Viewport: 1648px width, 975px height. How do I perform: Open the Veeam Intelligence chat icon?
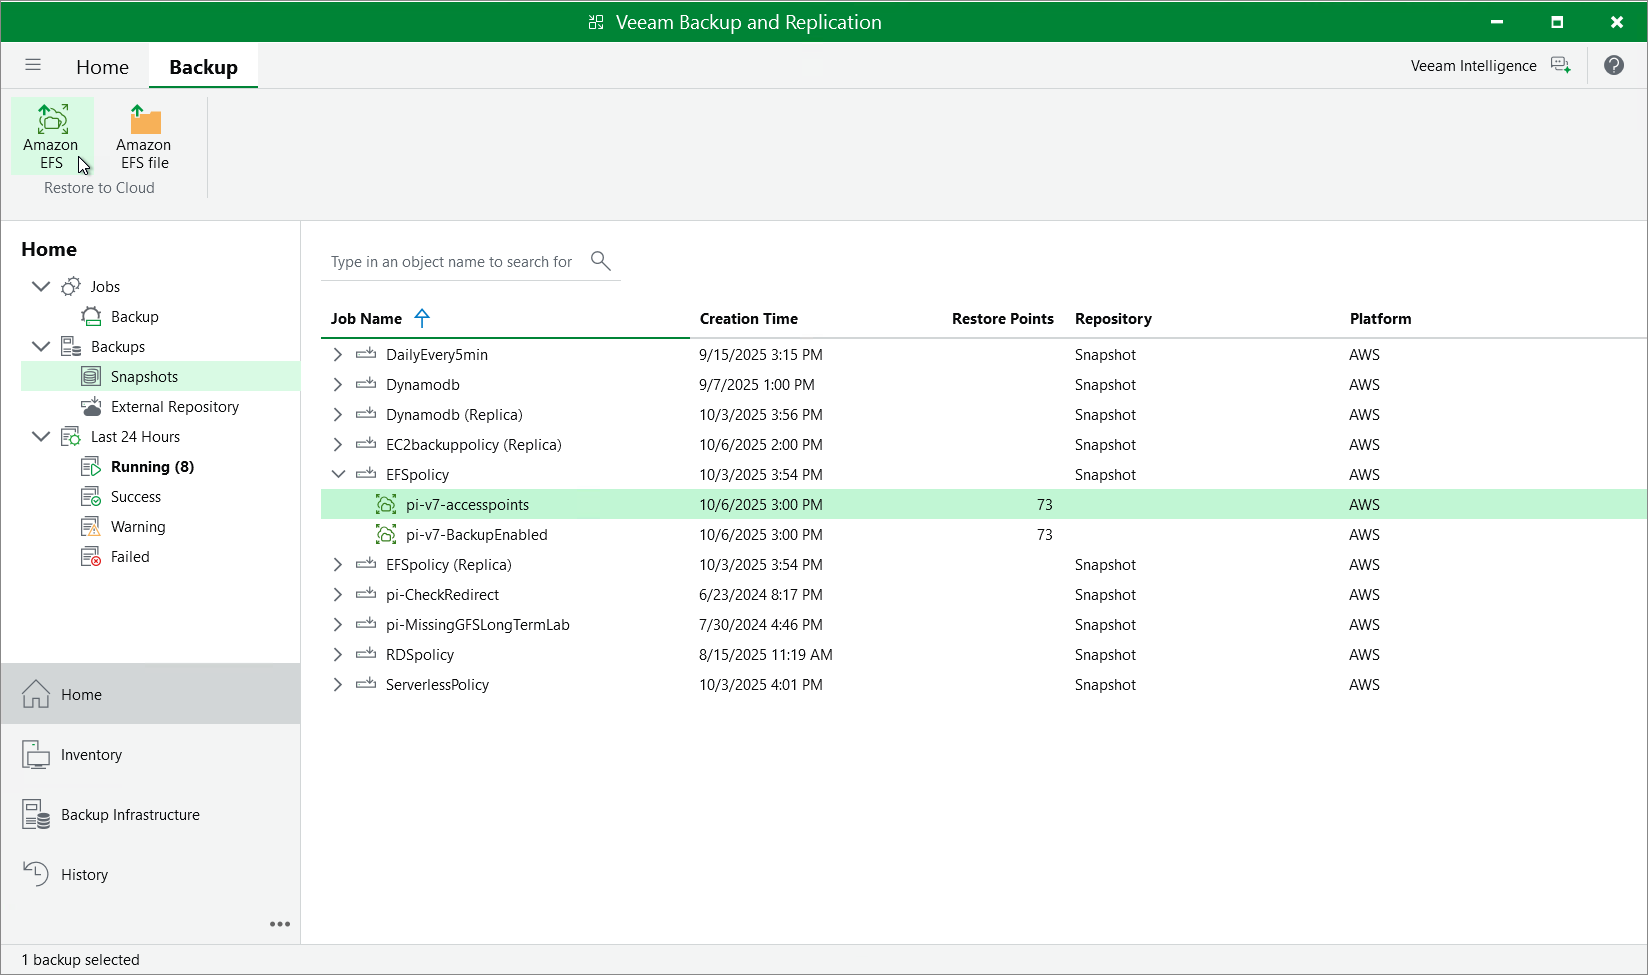(1560, 65)
